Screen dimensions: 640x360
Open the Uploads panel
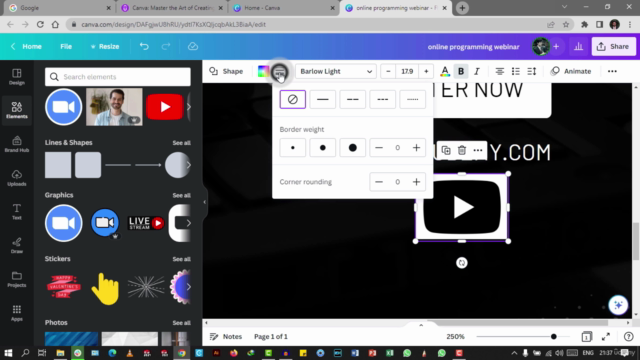click(x=17, y=178)
